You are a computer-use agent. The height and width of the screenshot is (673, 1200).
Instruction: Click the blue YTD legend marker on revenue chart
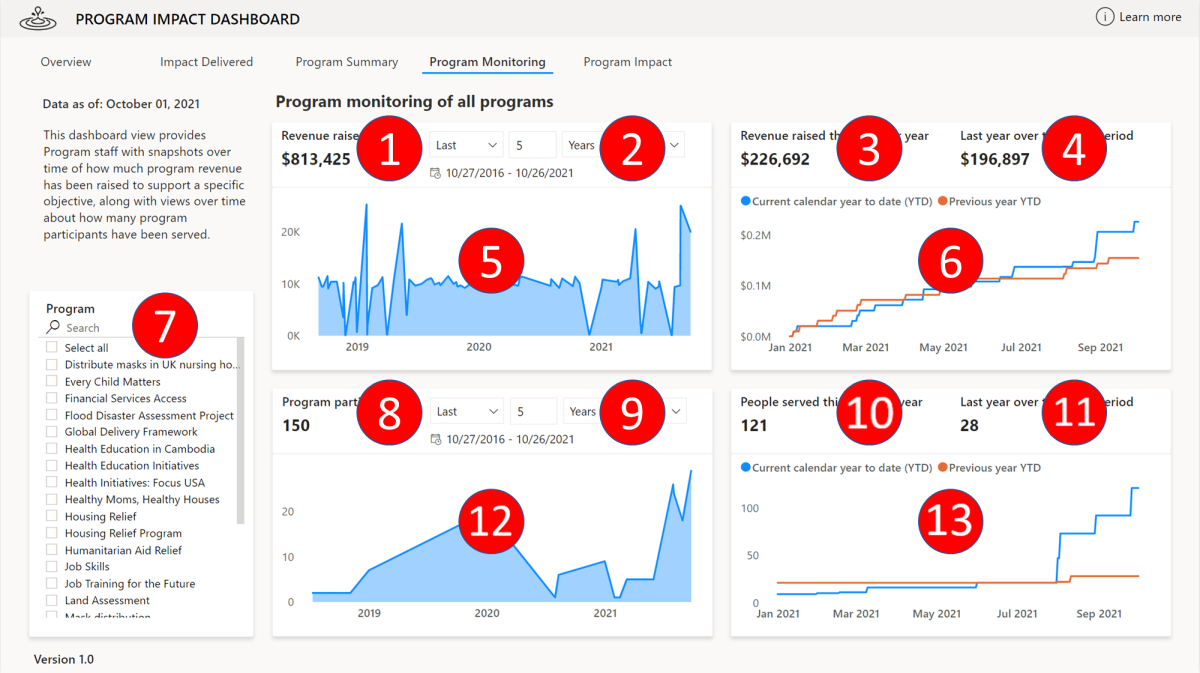(x=745, y=200)
